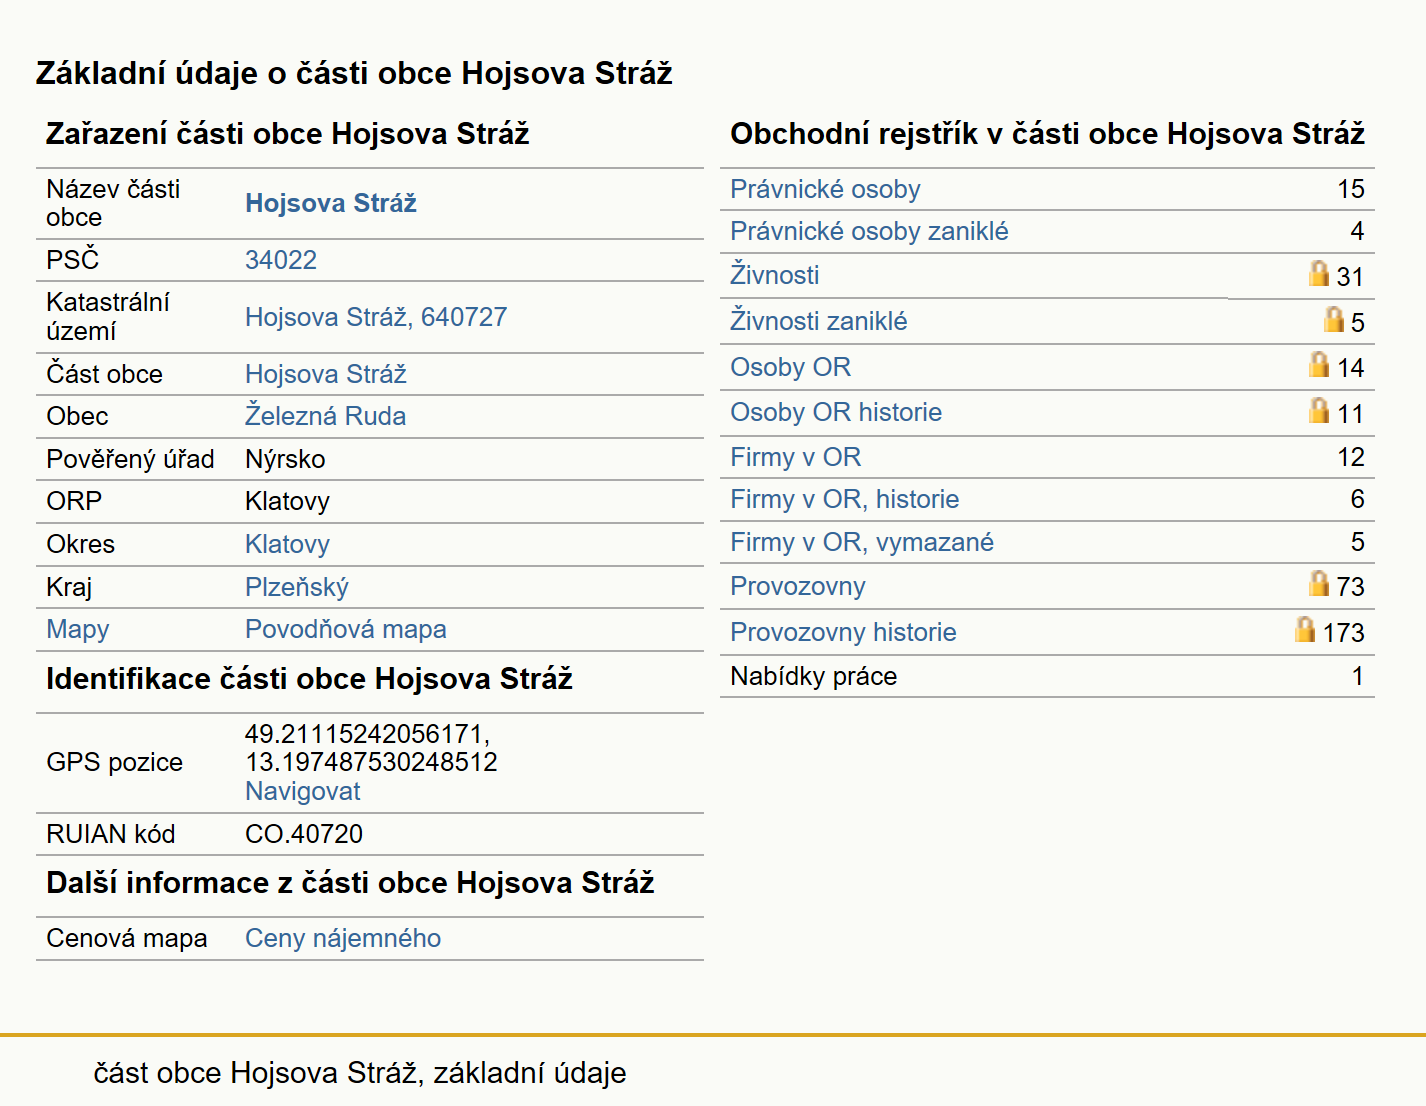Click the padlock icon in Osoby OR row
The image size is (1426, 1106).
[1319, 365]
